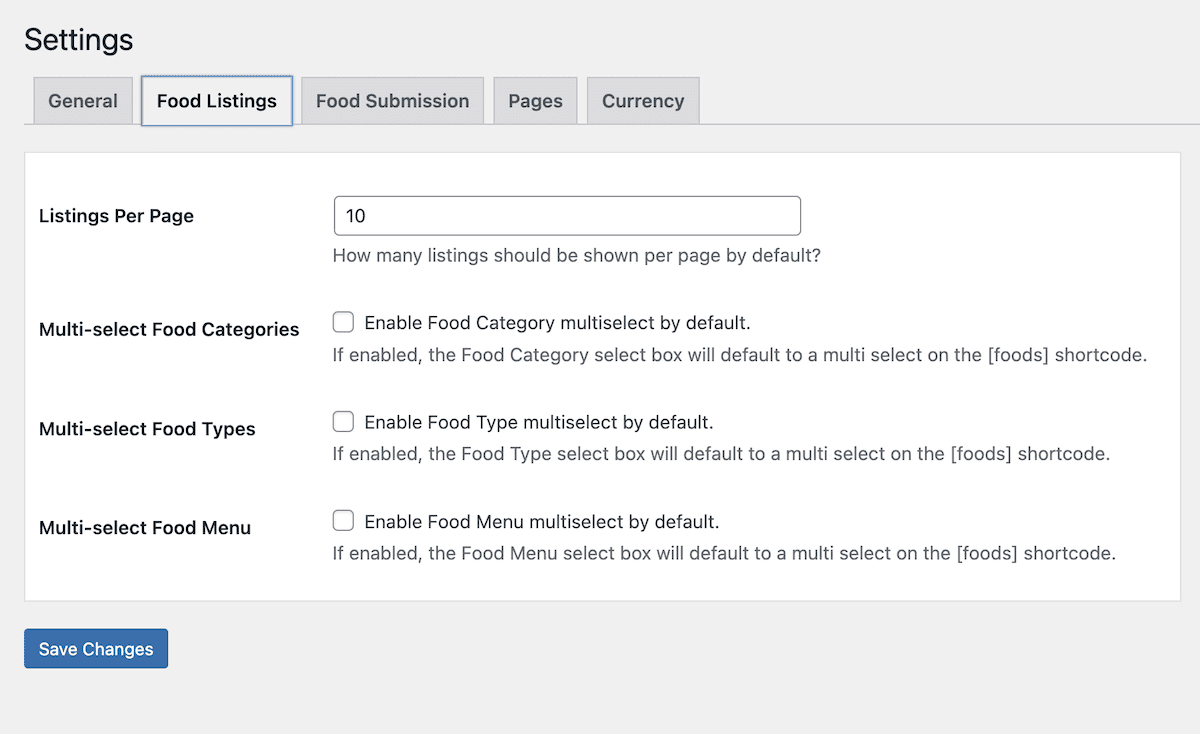Click the Food Menu select box description
Screen dimensions: 1200x734
coord(724,552)
